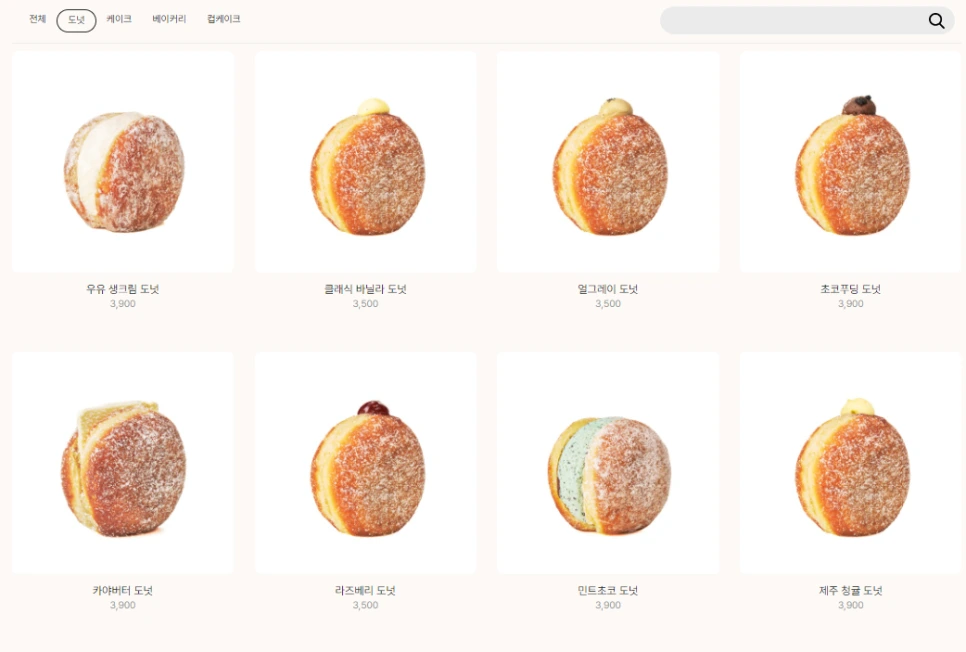966x652 pixels.
Task: View the 얼그레이 도넛 product image
Action: point(608,162)
